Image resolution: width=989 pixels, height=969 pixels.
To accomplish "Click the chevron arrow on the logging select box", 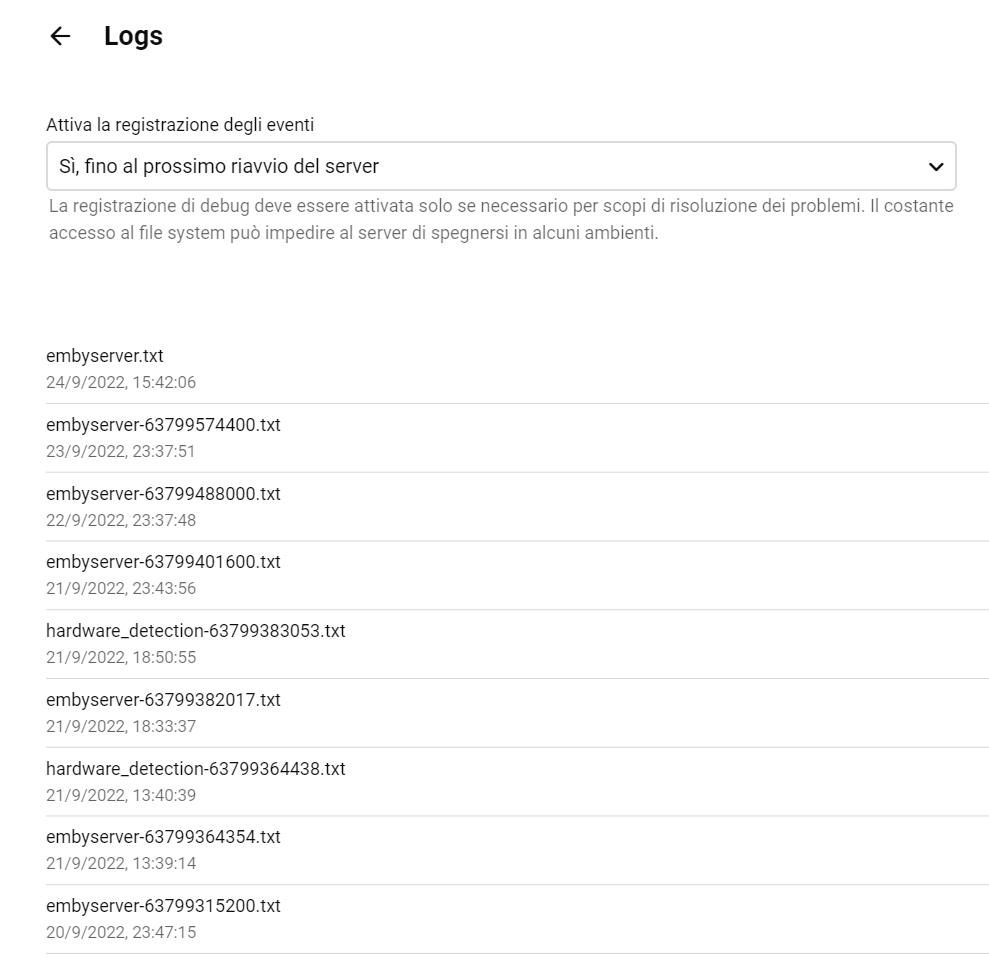I will point(935,166).
